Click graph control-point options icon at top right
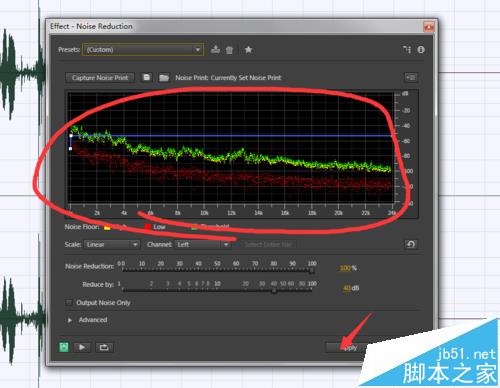This screenshot has height=388, width=500. pos(411,77)
